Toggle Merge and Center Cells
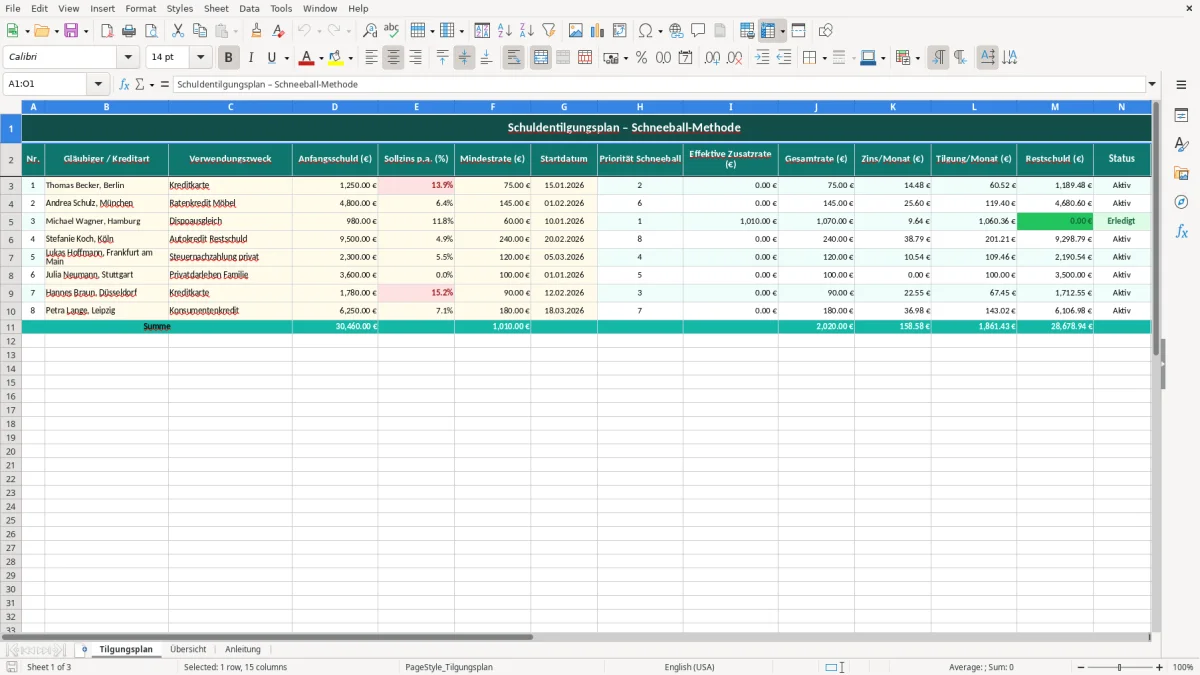The height and width of the screenshot is (675, 1200). [x=541, y=58]
